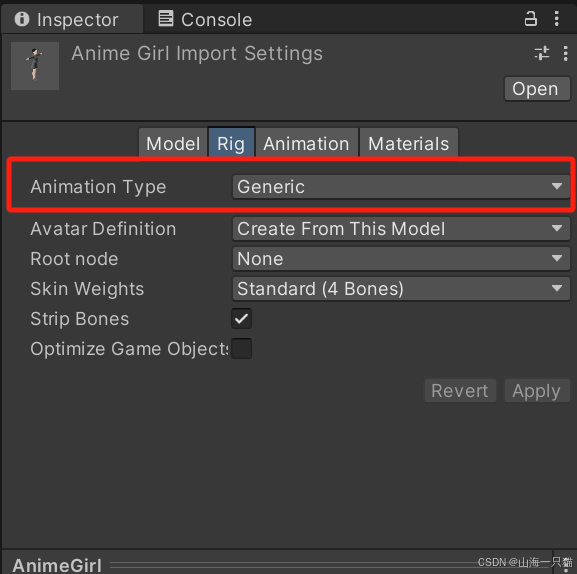Click the Console tab icon
The image size is (577, 574).
166,18
